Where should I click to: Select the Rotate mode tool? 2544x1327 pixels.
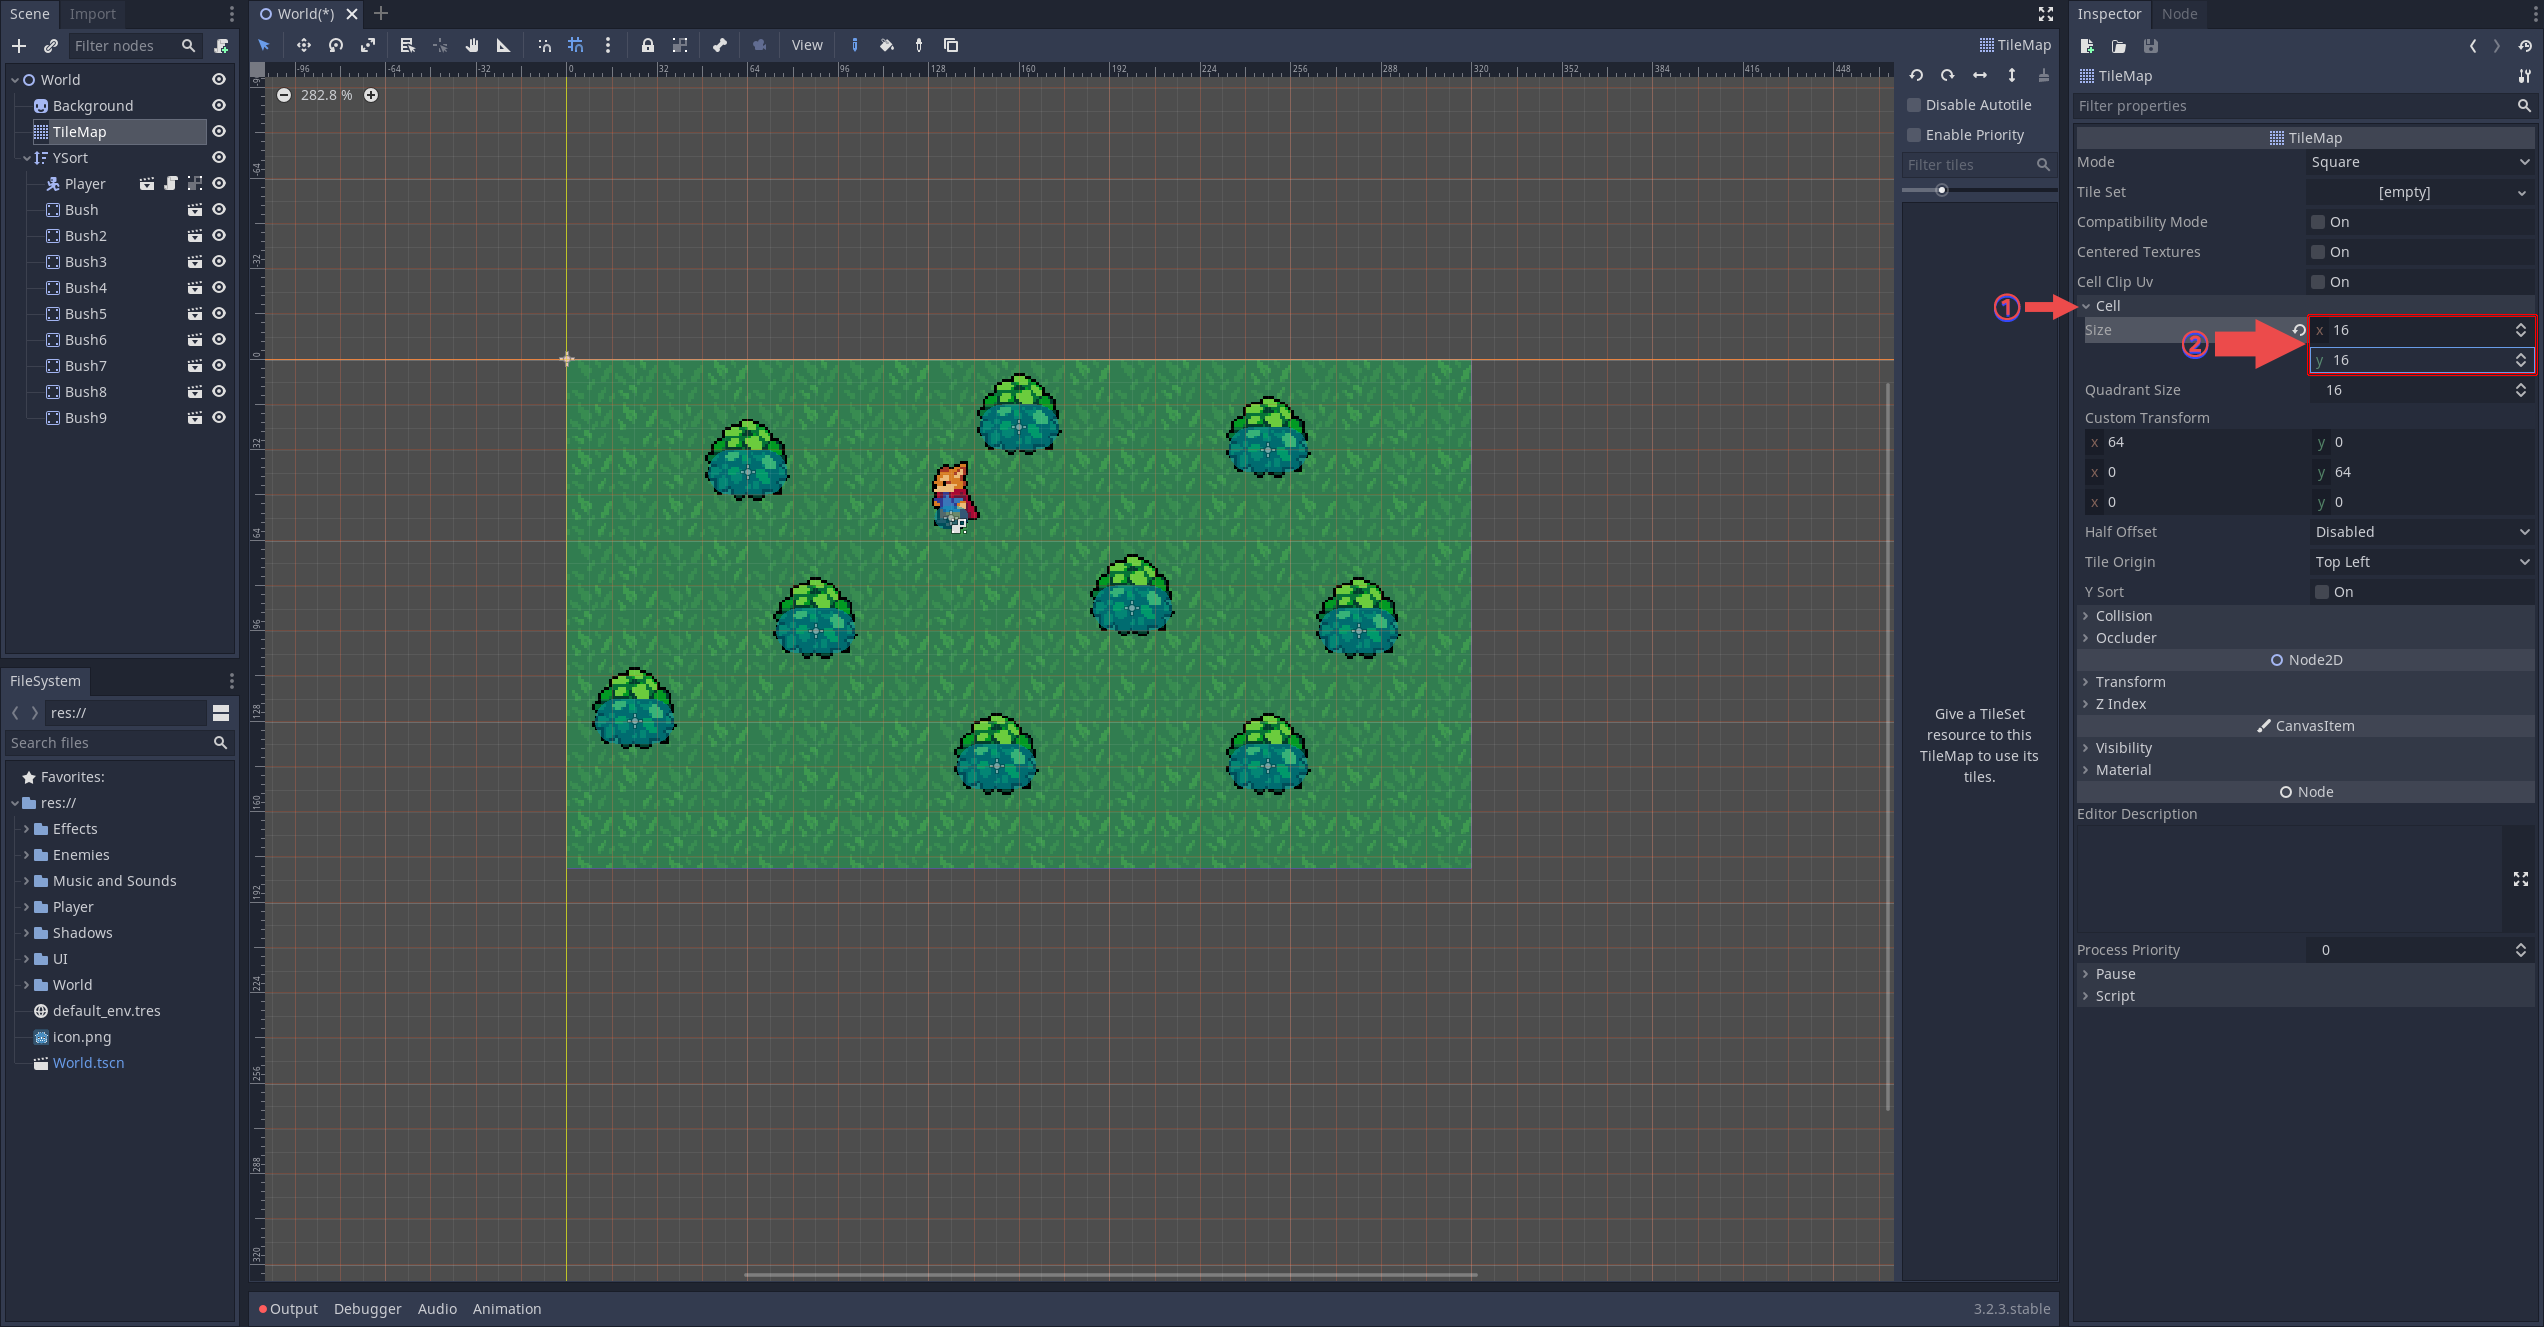[x=336, y=45]
